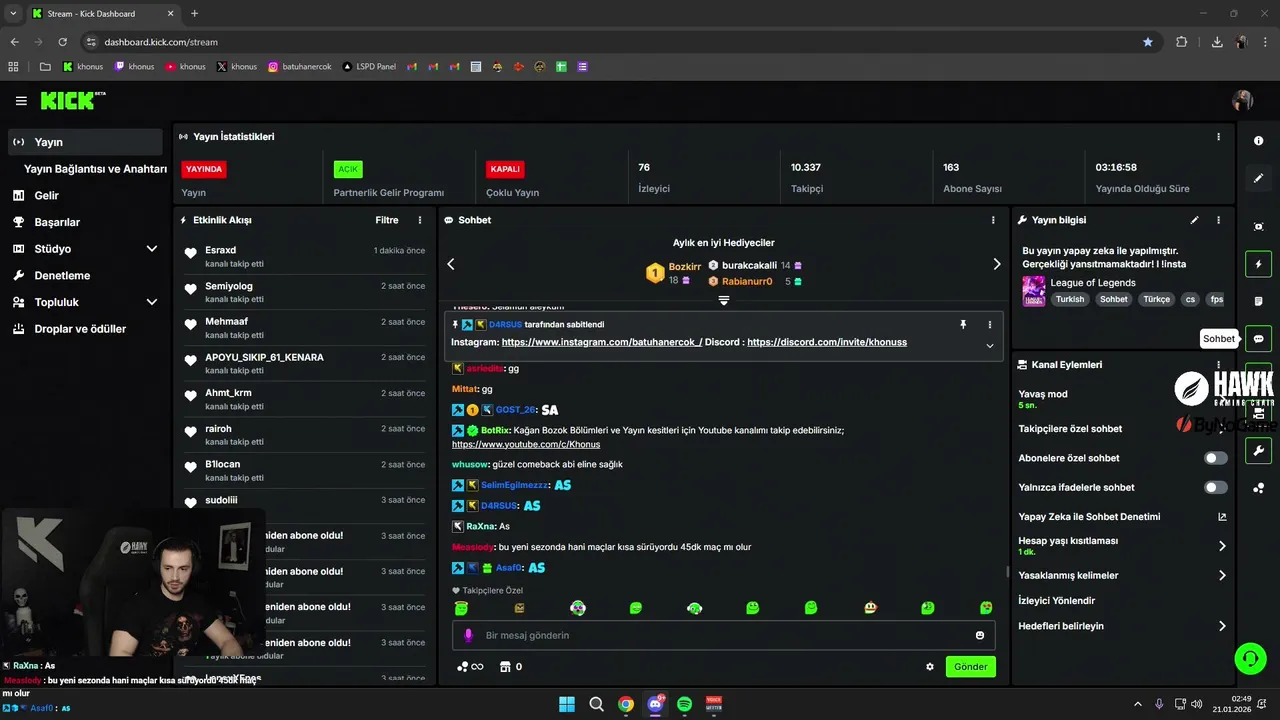Open the youtube.com/c/Khonus link in chat
The image size is (1280, 720).
(x=526, y=444)
